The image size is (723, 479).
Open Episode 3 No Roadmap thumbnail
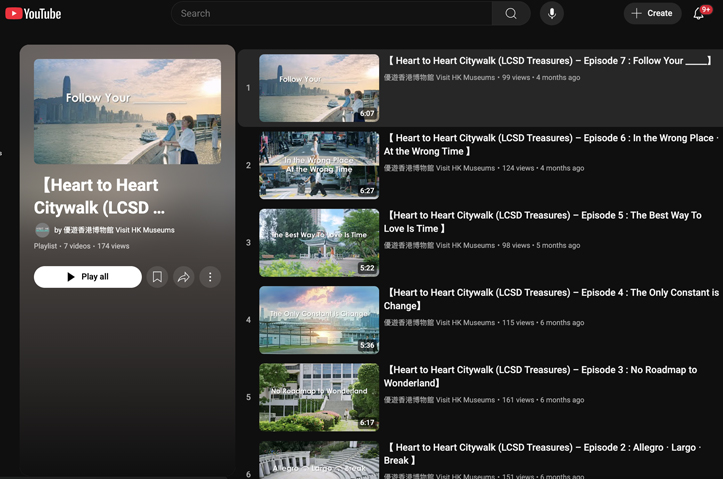coord(319,397)
